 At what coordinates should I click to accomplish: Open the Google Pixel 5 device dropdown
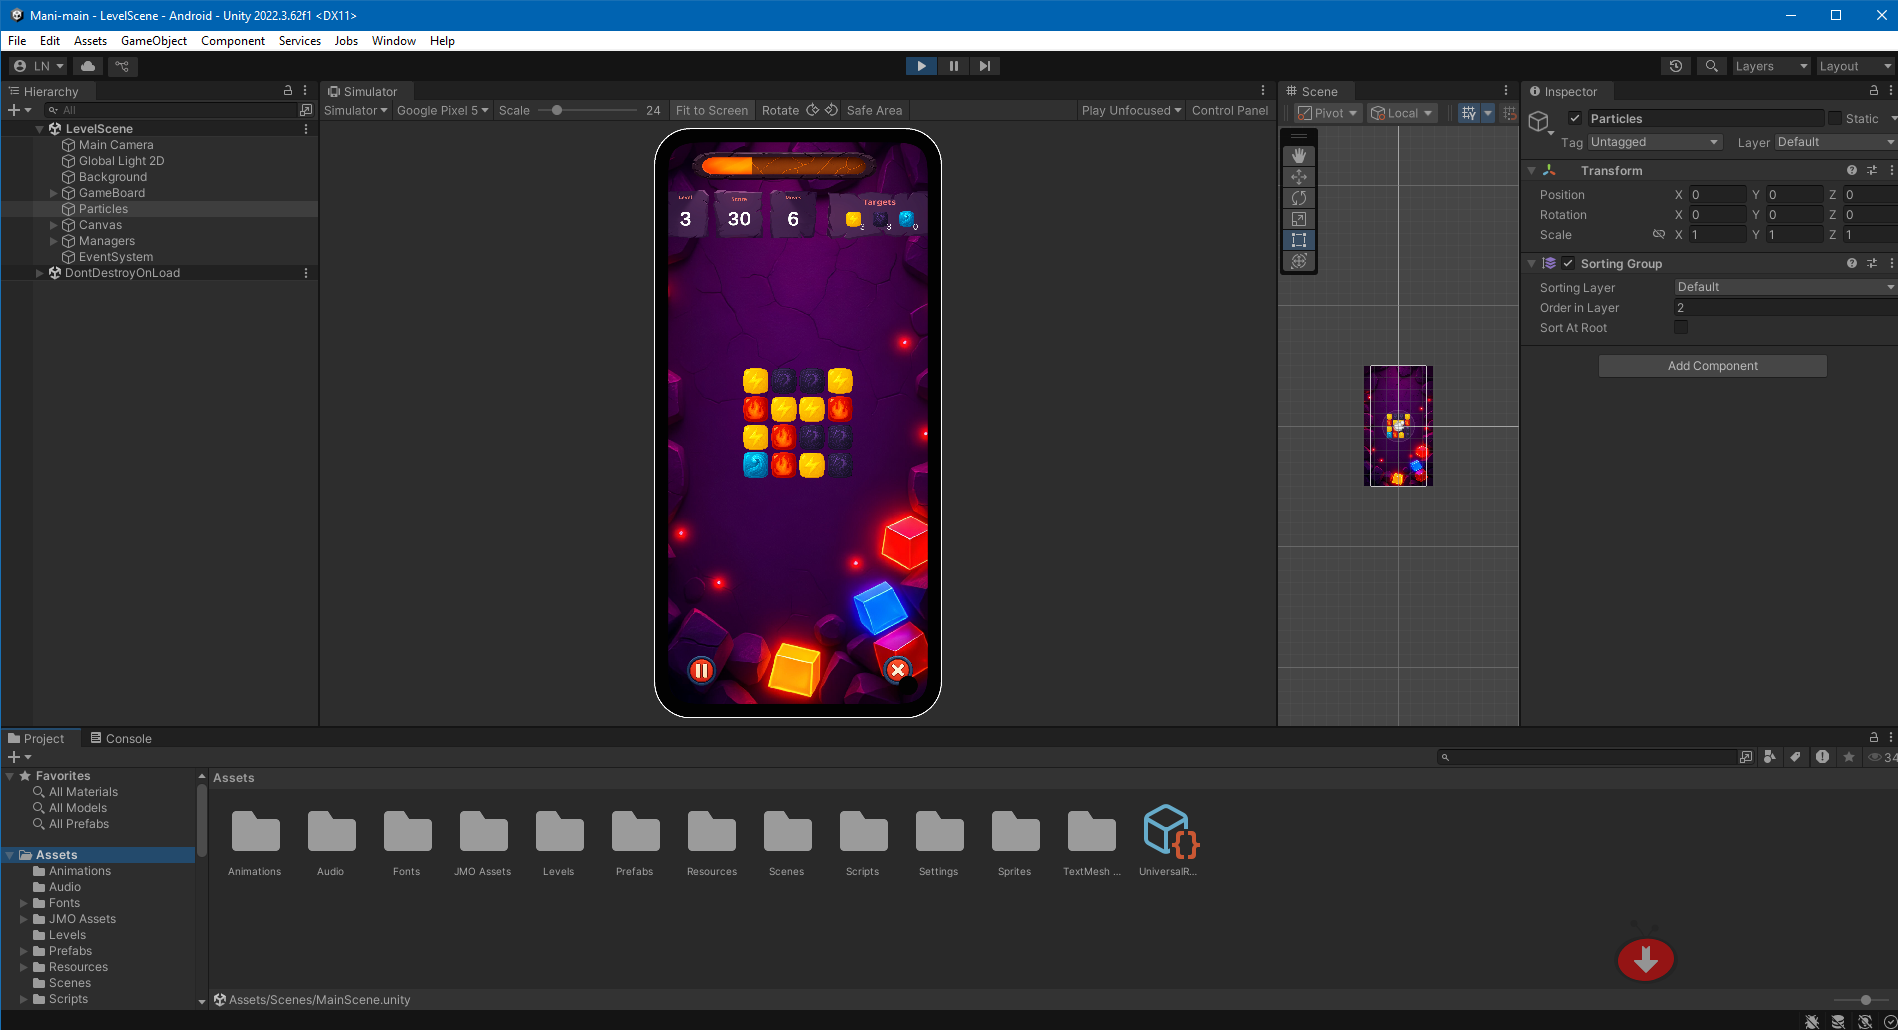click(x=442, y=110)
